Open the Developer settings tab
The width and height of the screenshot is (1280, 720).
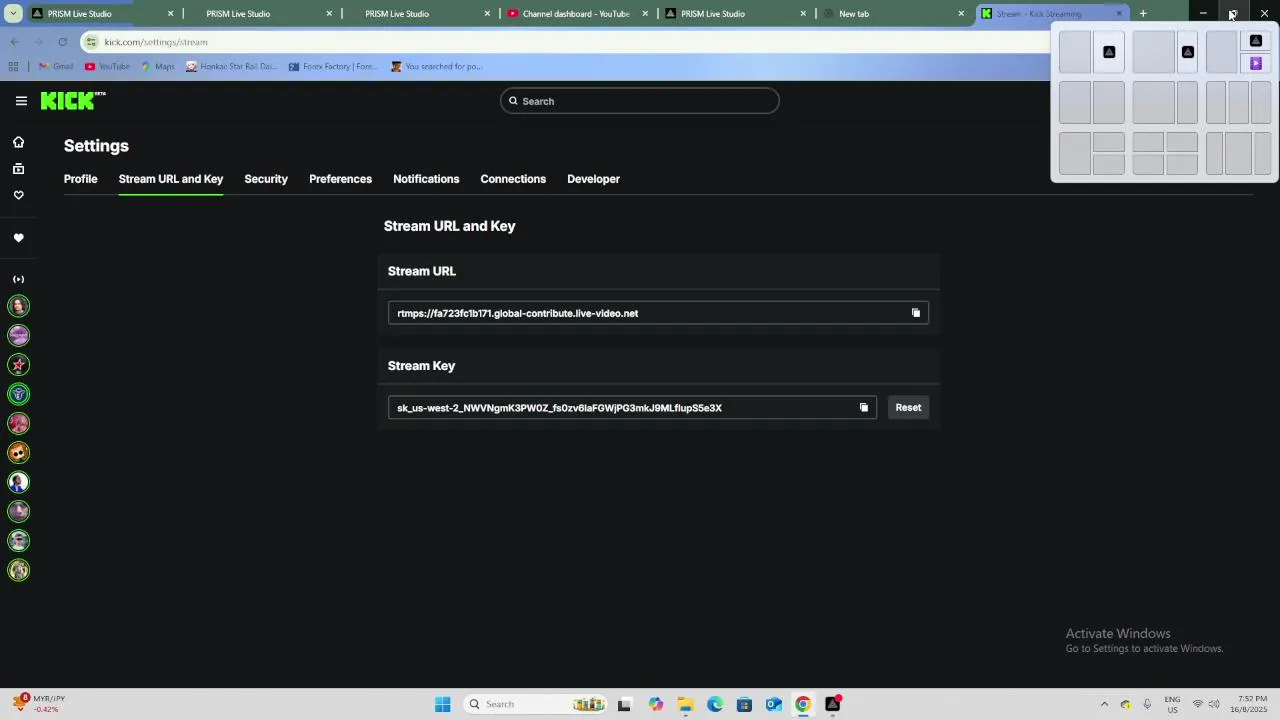(x=593, y=179)
